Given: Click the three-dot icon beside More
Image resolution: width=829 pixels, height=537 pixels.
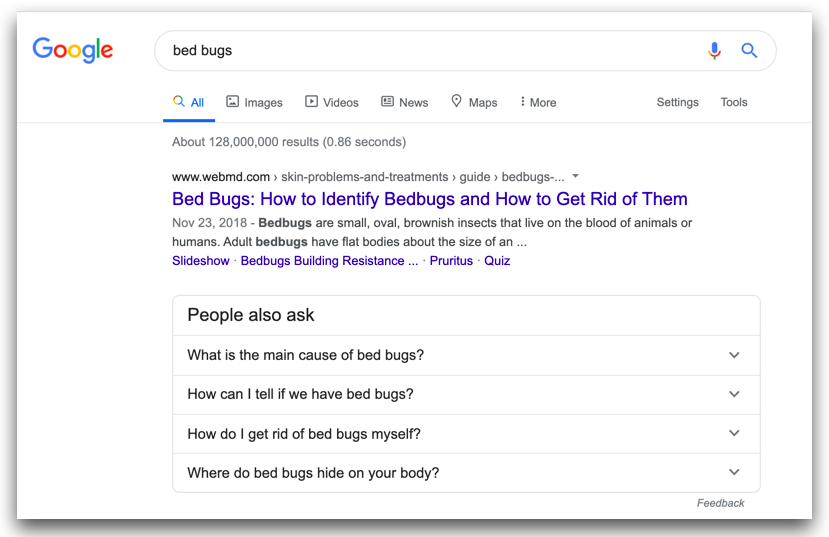Looking at the screenshot, I should (x=522, y=101).
